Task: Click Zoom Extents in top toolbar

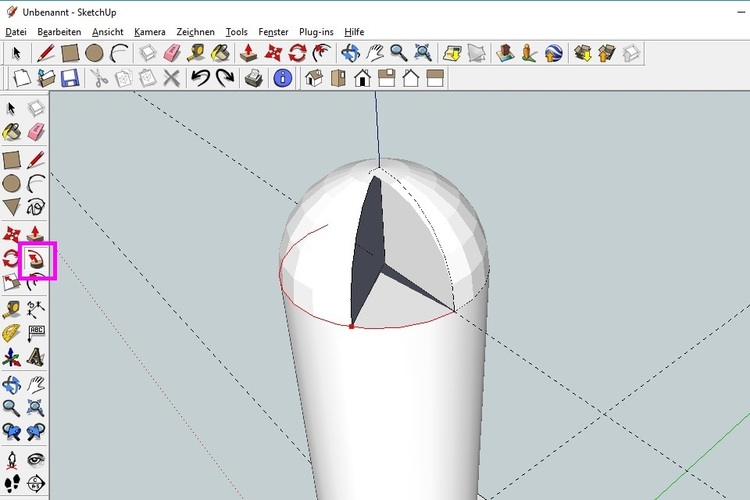Action: 423,53
